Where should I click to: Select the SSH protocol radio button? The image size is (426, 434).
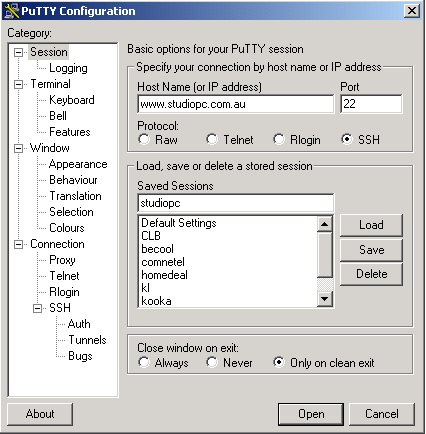coord(347,139)
